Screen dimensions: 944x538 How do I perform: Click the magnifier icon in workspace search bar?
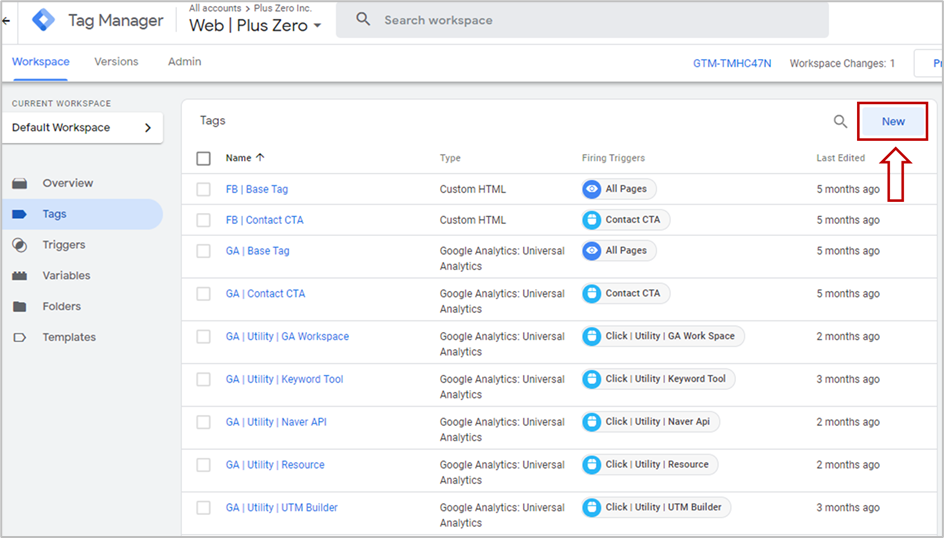click(x=363, y=19)
